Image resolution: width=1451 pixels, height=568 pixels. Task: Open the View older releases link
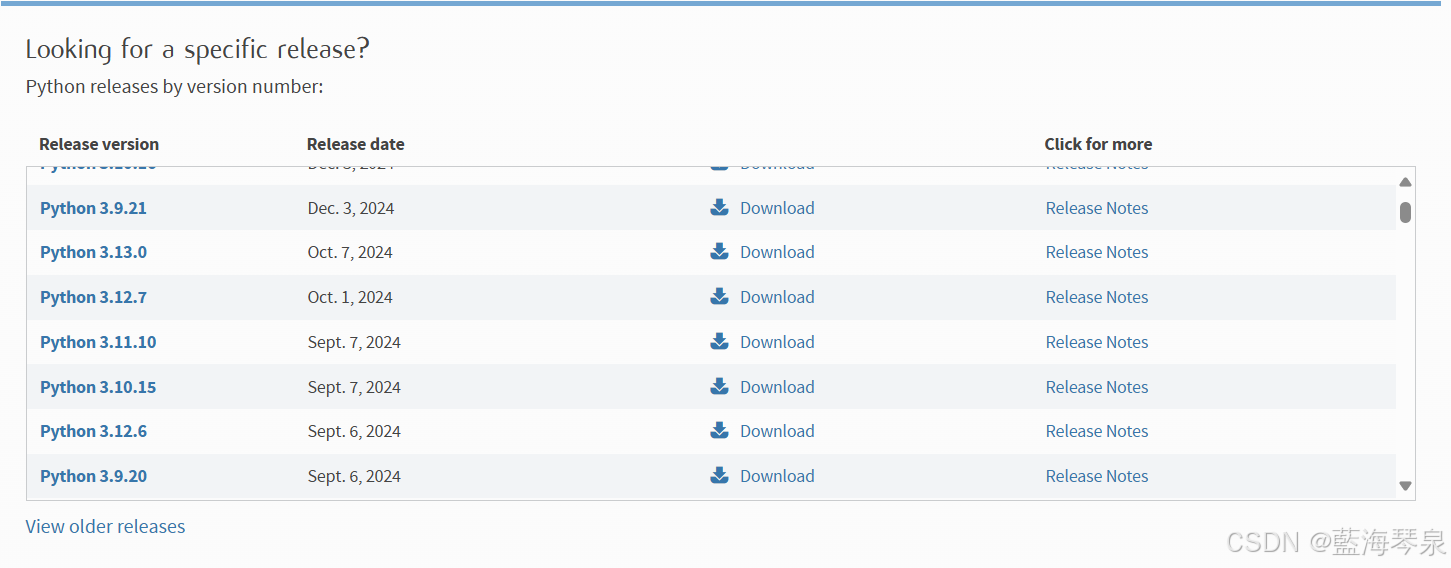click(105, 526)
